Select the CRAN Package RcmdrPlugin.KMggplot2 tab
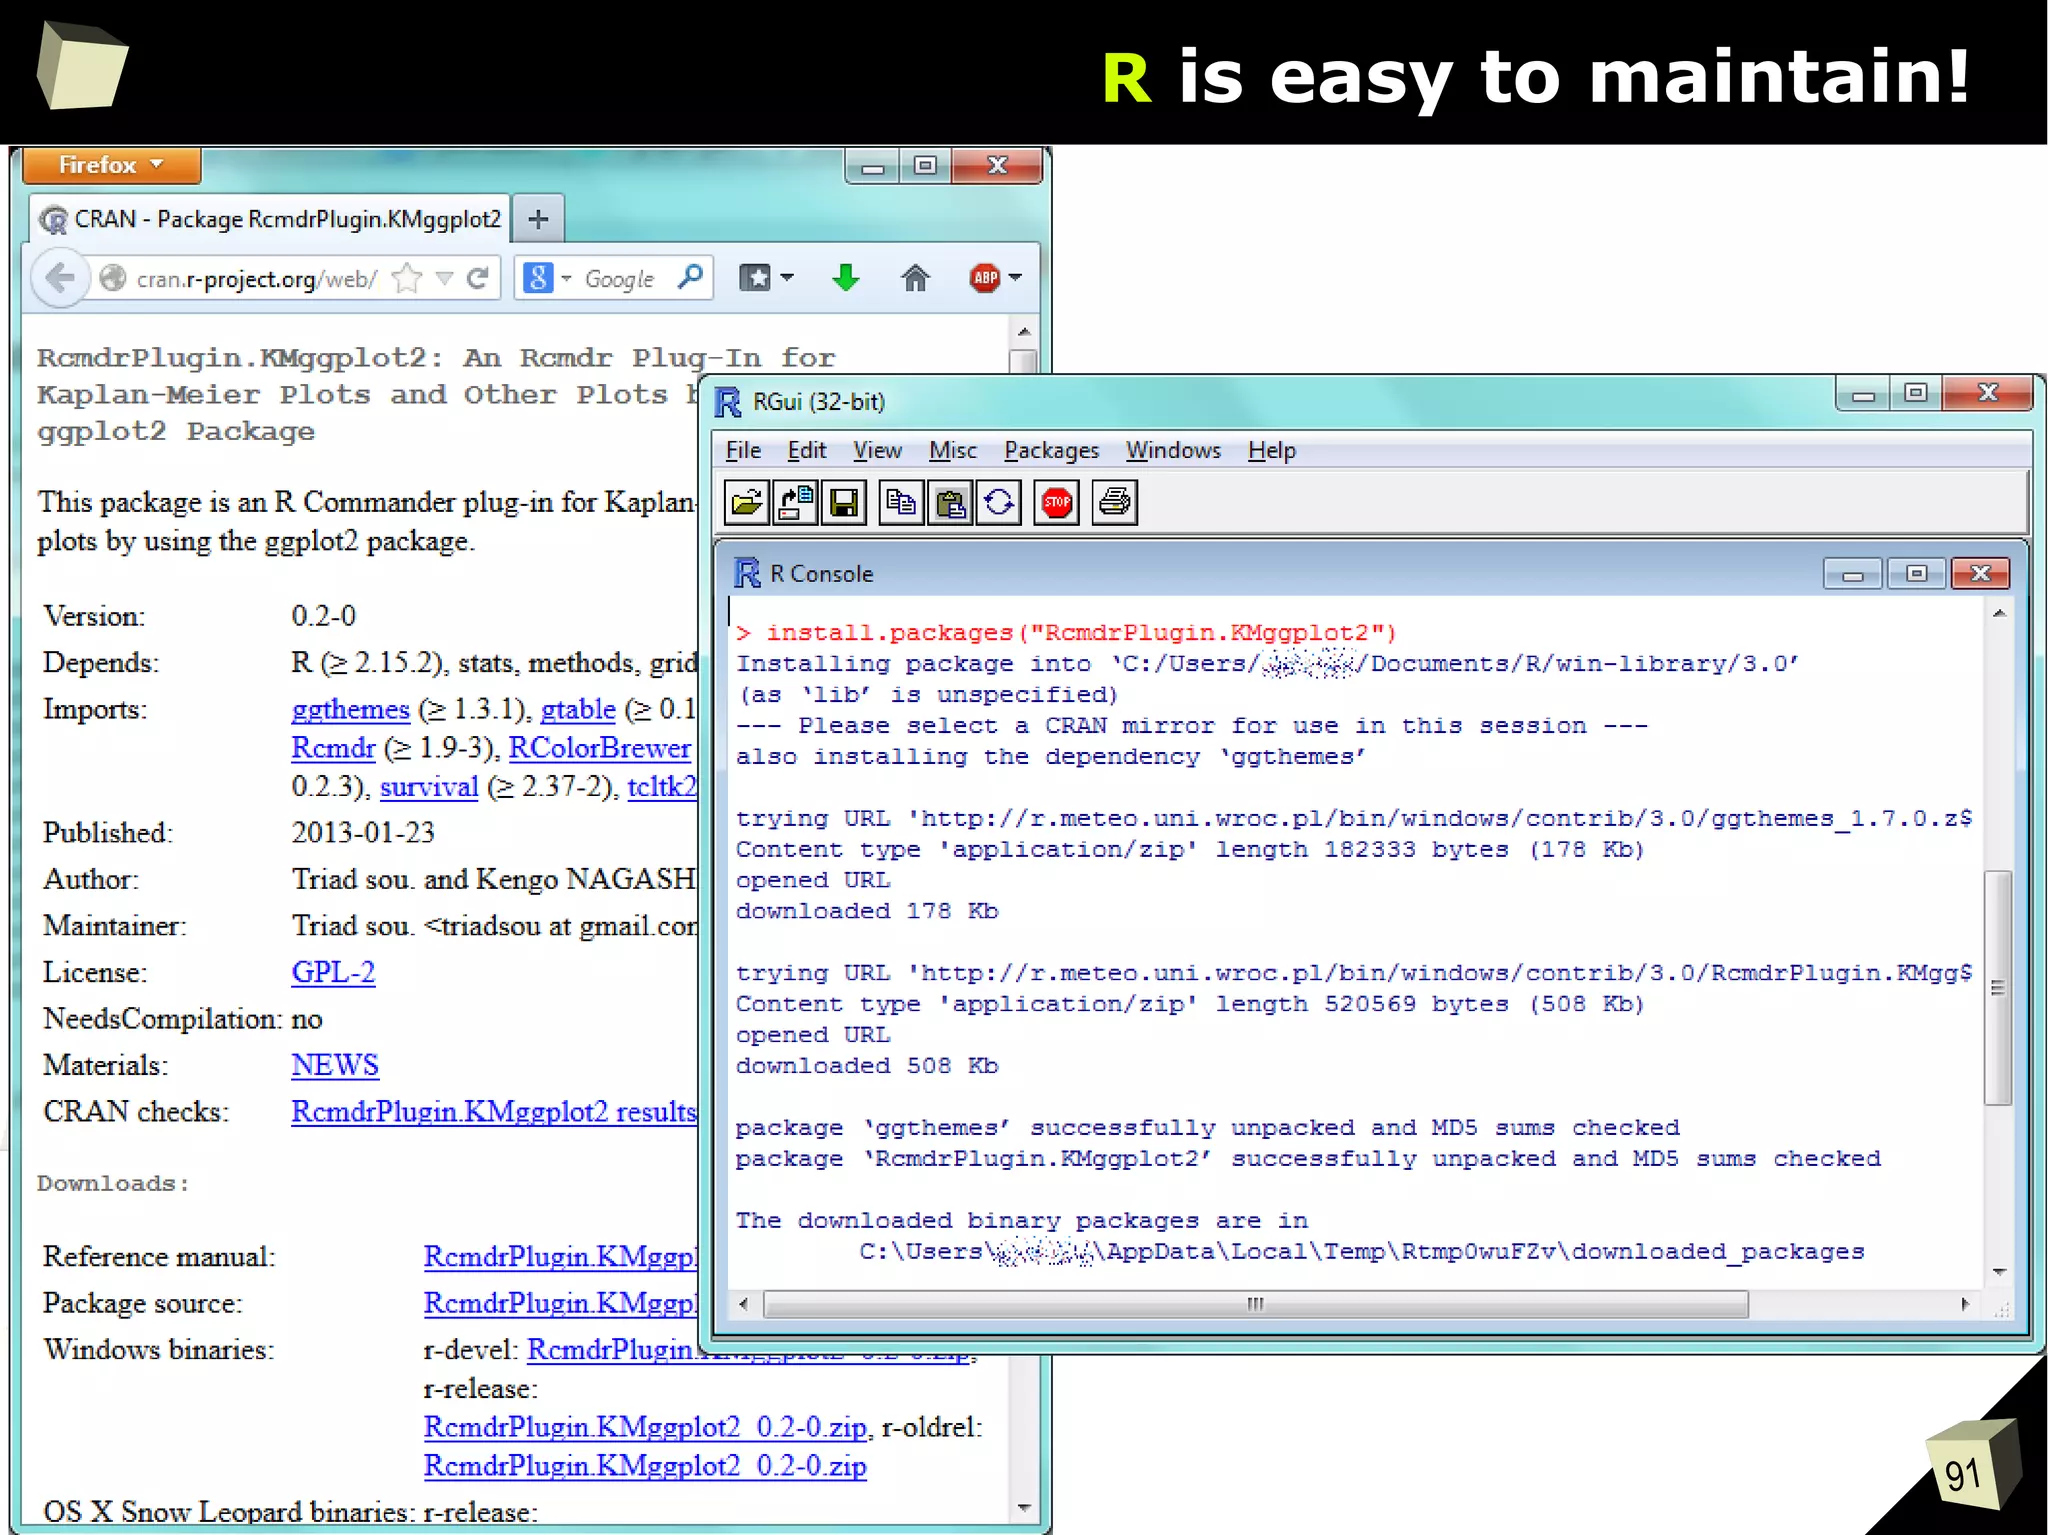The height and width of the screenshot is (1535, 2048). 270,219
